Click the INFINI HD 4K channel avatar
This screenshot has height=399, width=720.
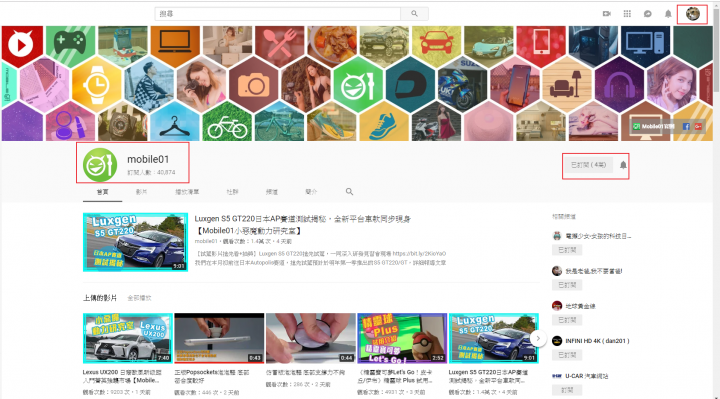click(x=557, y=341)
